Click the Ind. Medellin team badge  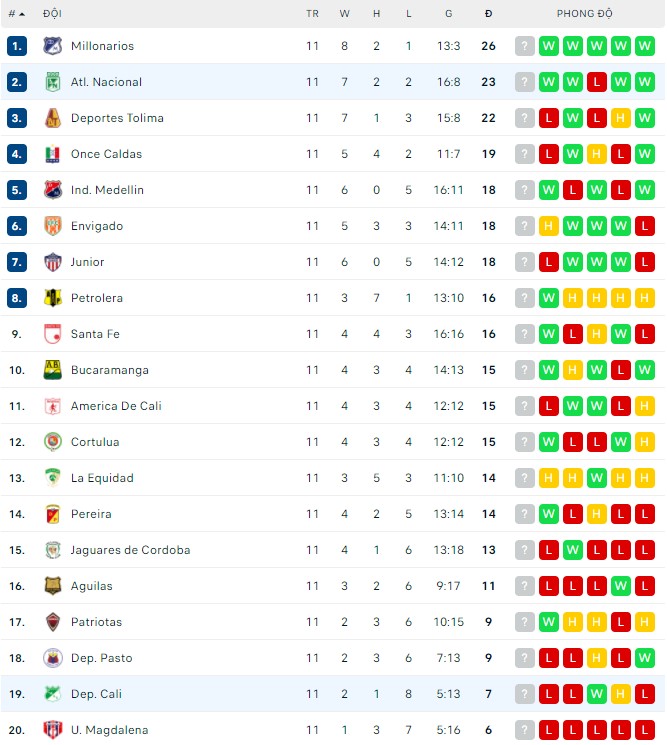tap(52, 190)
